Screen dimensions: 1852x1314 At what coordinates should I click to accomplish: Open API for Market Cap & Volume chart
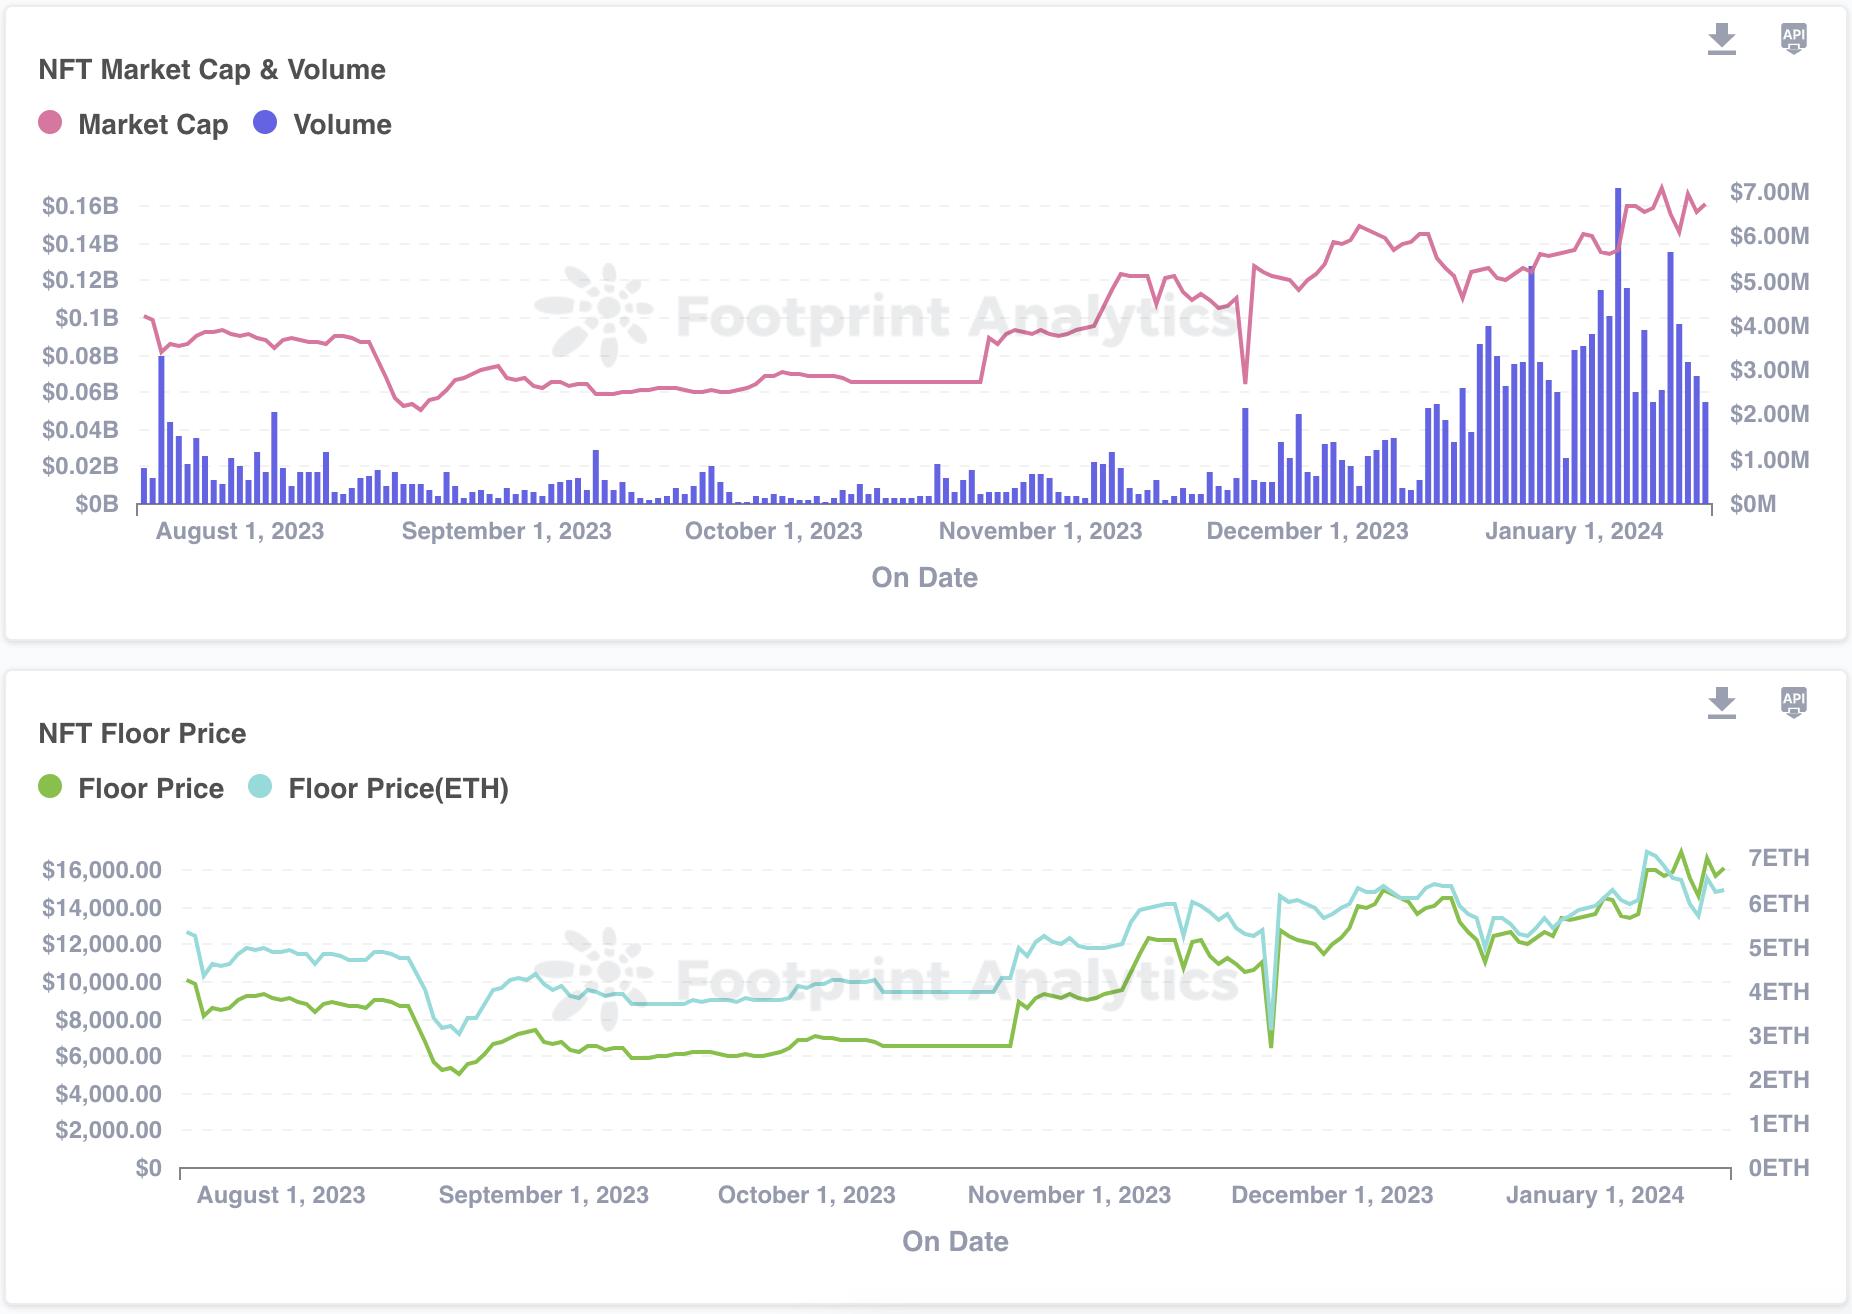(1793, 39)
